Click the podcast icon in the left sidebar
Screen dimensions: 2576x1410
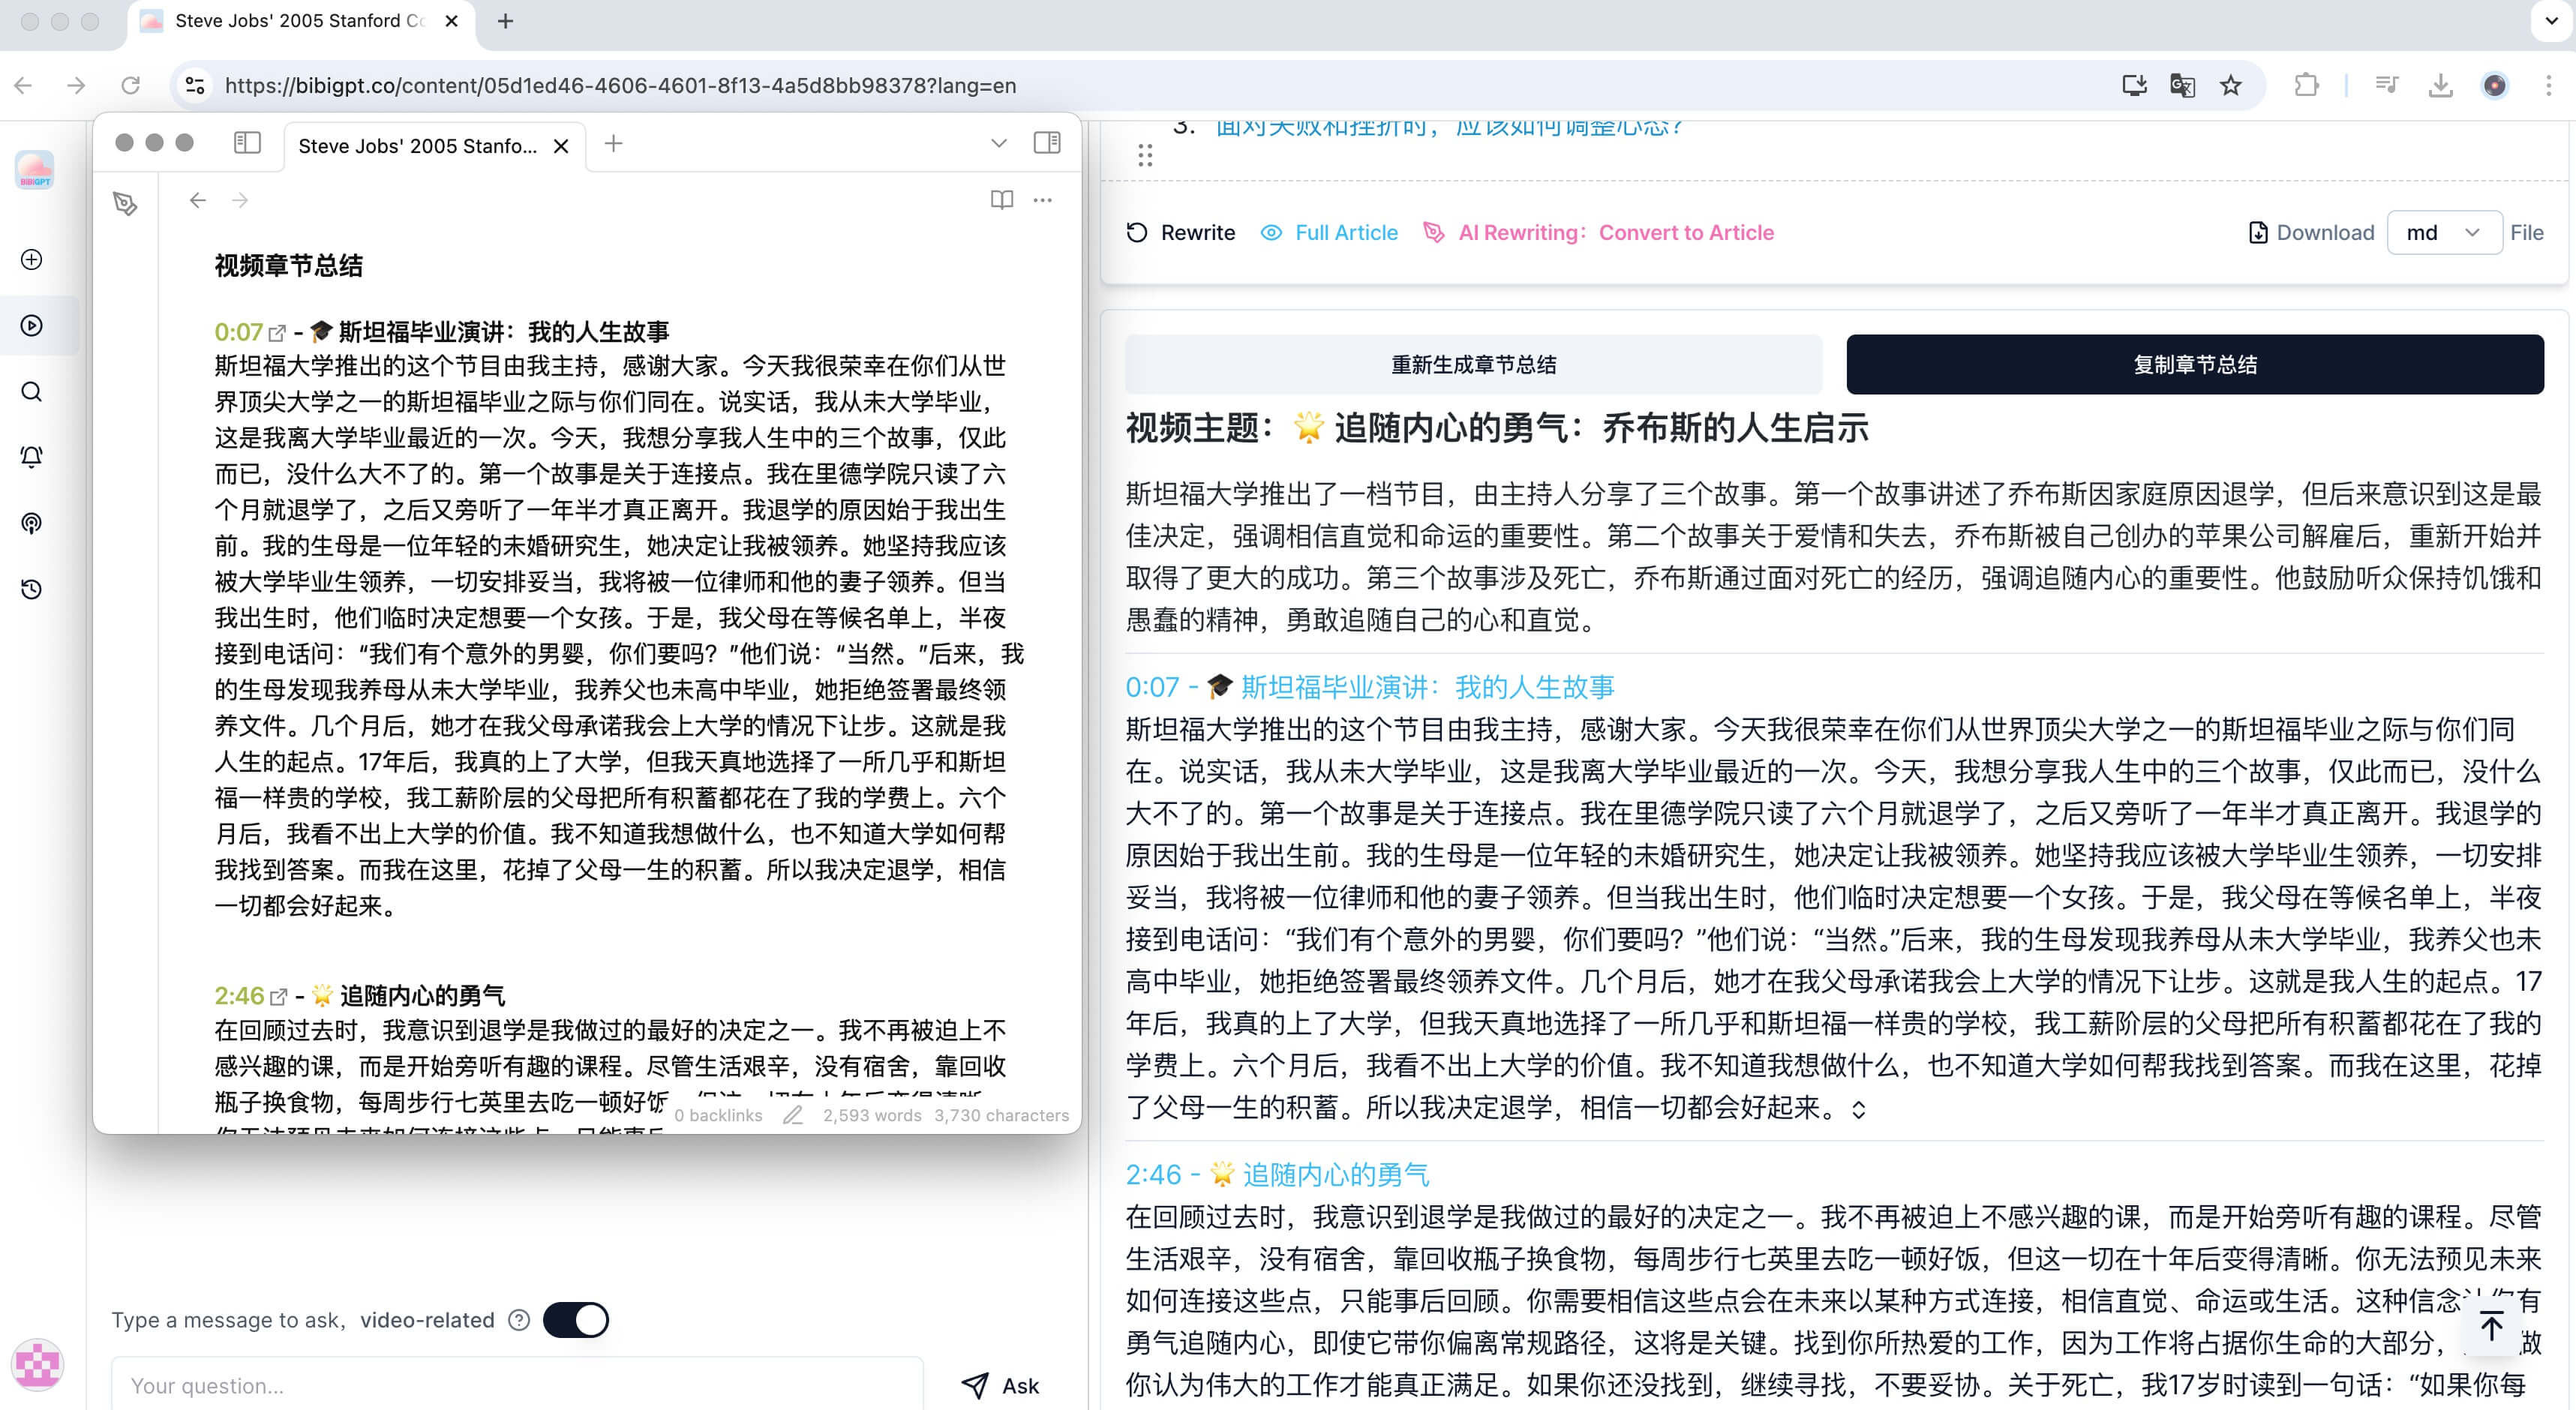point(32,523)
